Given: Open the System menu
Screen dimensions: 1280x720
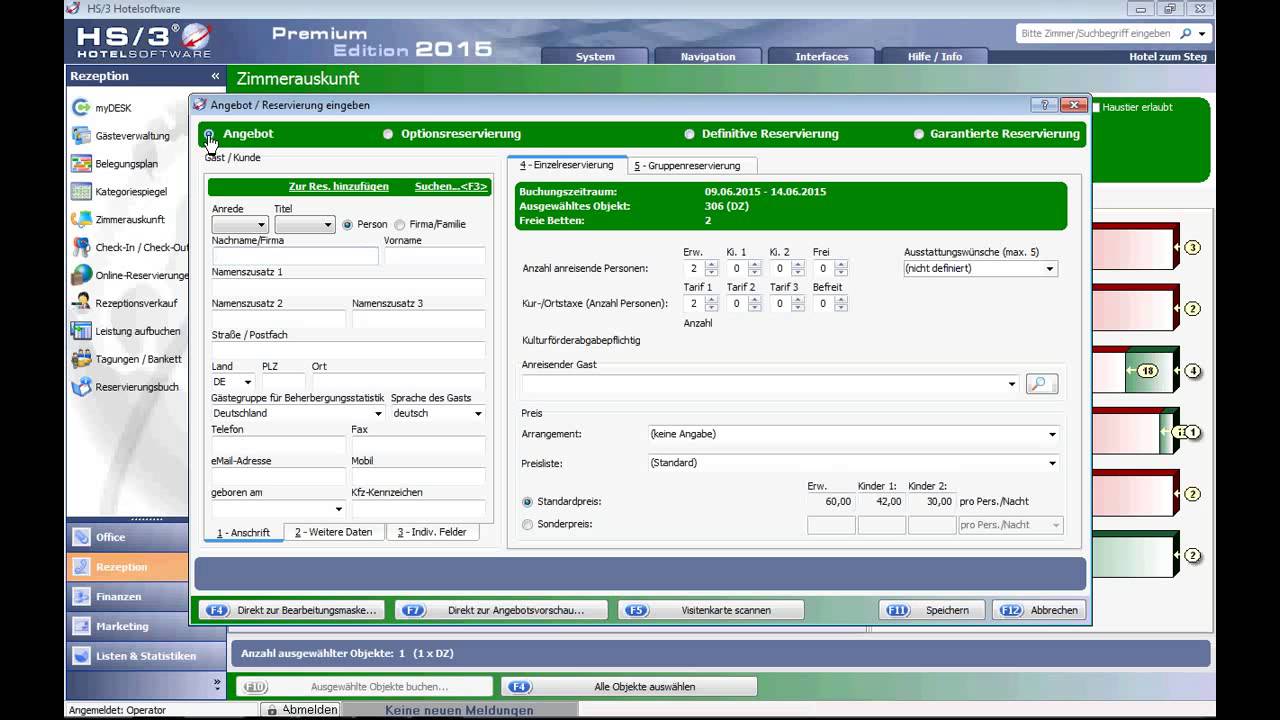Looking at the screenshot, I should coord(595,57).
